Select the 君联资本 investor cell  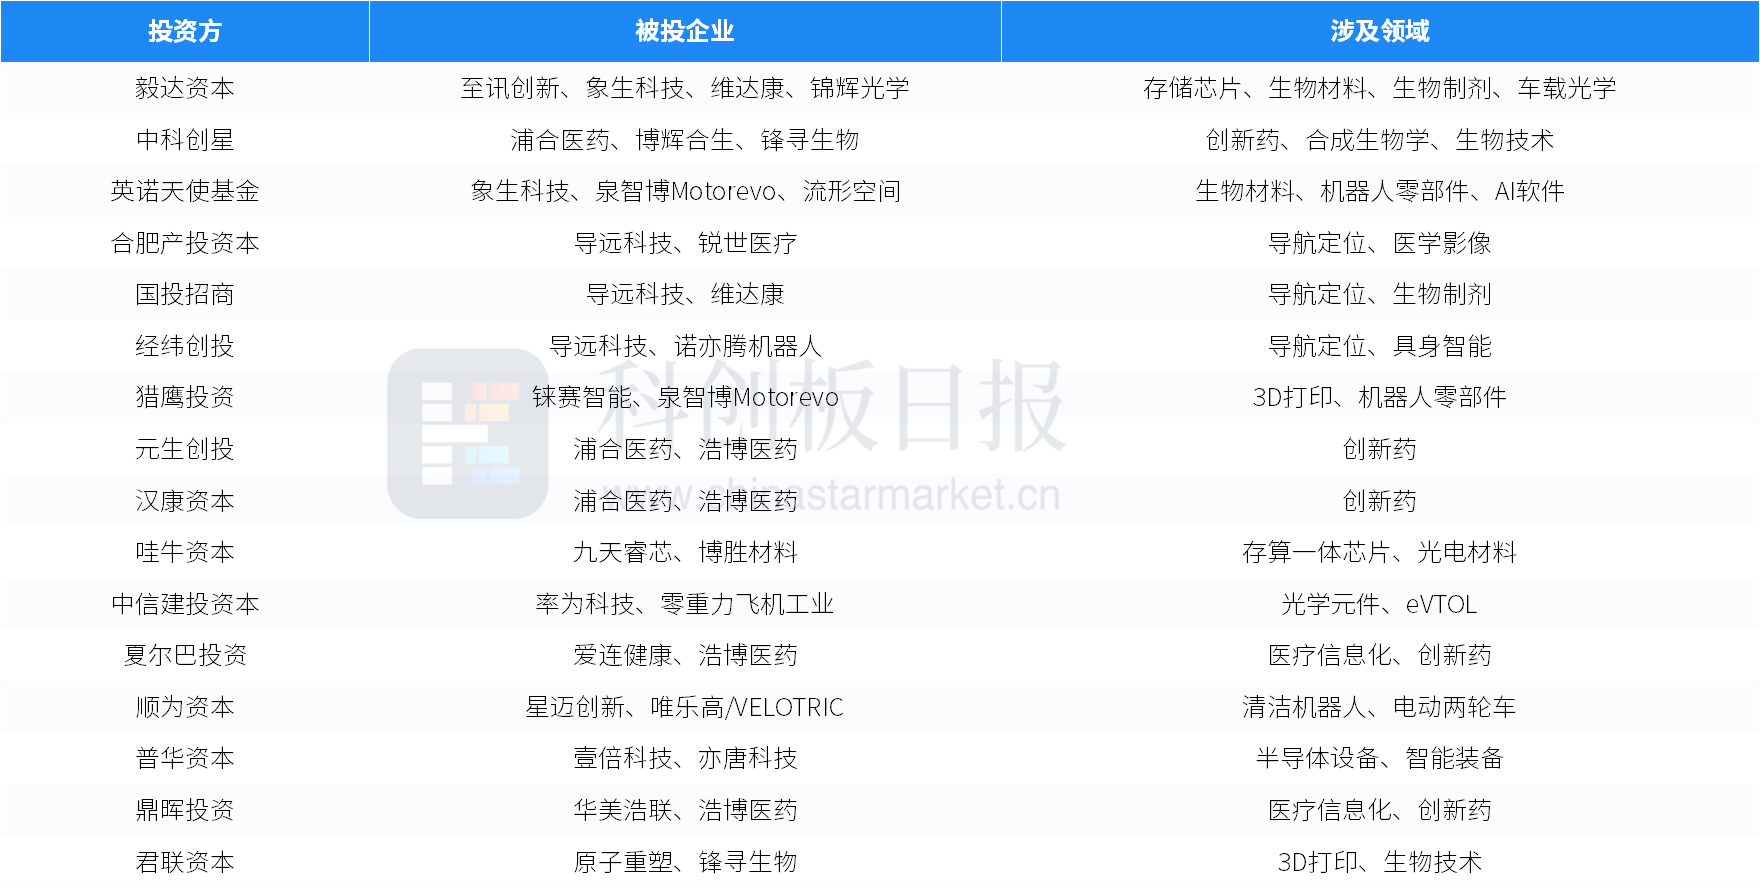[185, 862]
